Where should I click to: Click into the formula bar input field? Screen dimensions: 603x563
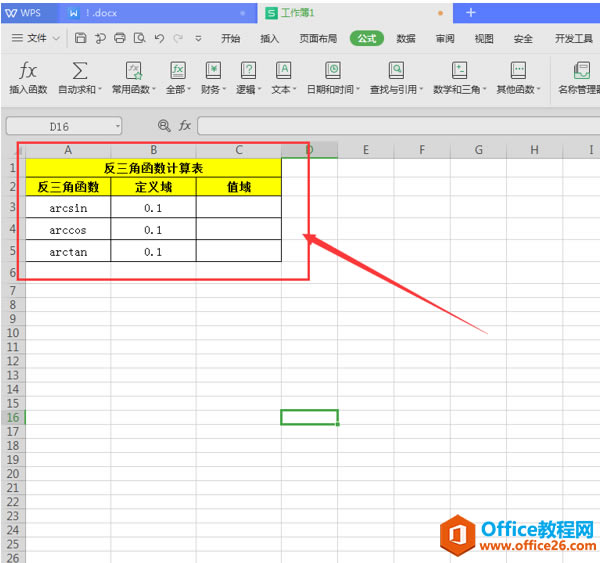point(398,126)
